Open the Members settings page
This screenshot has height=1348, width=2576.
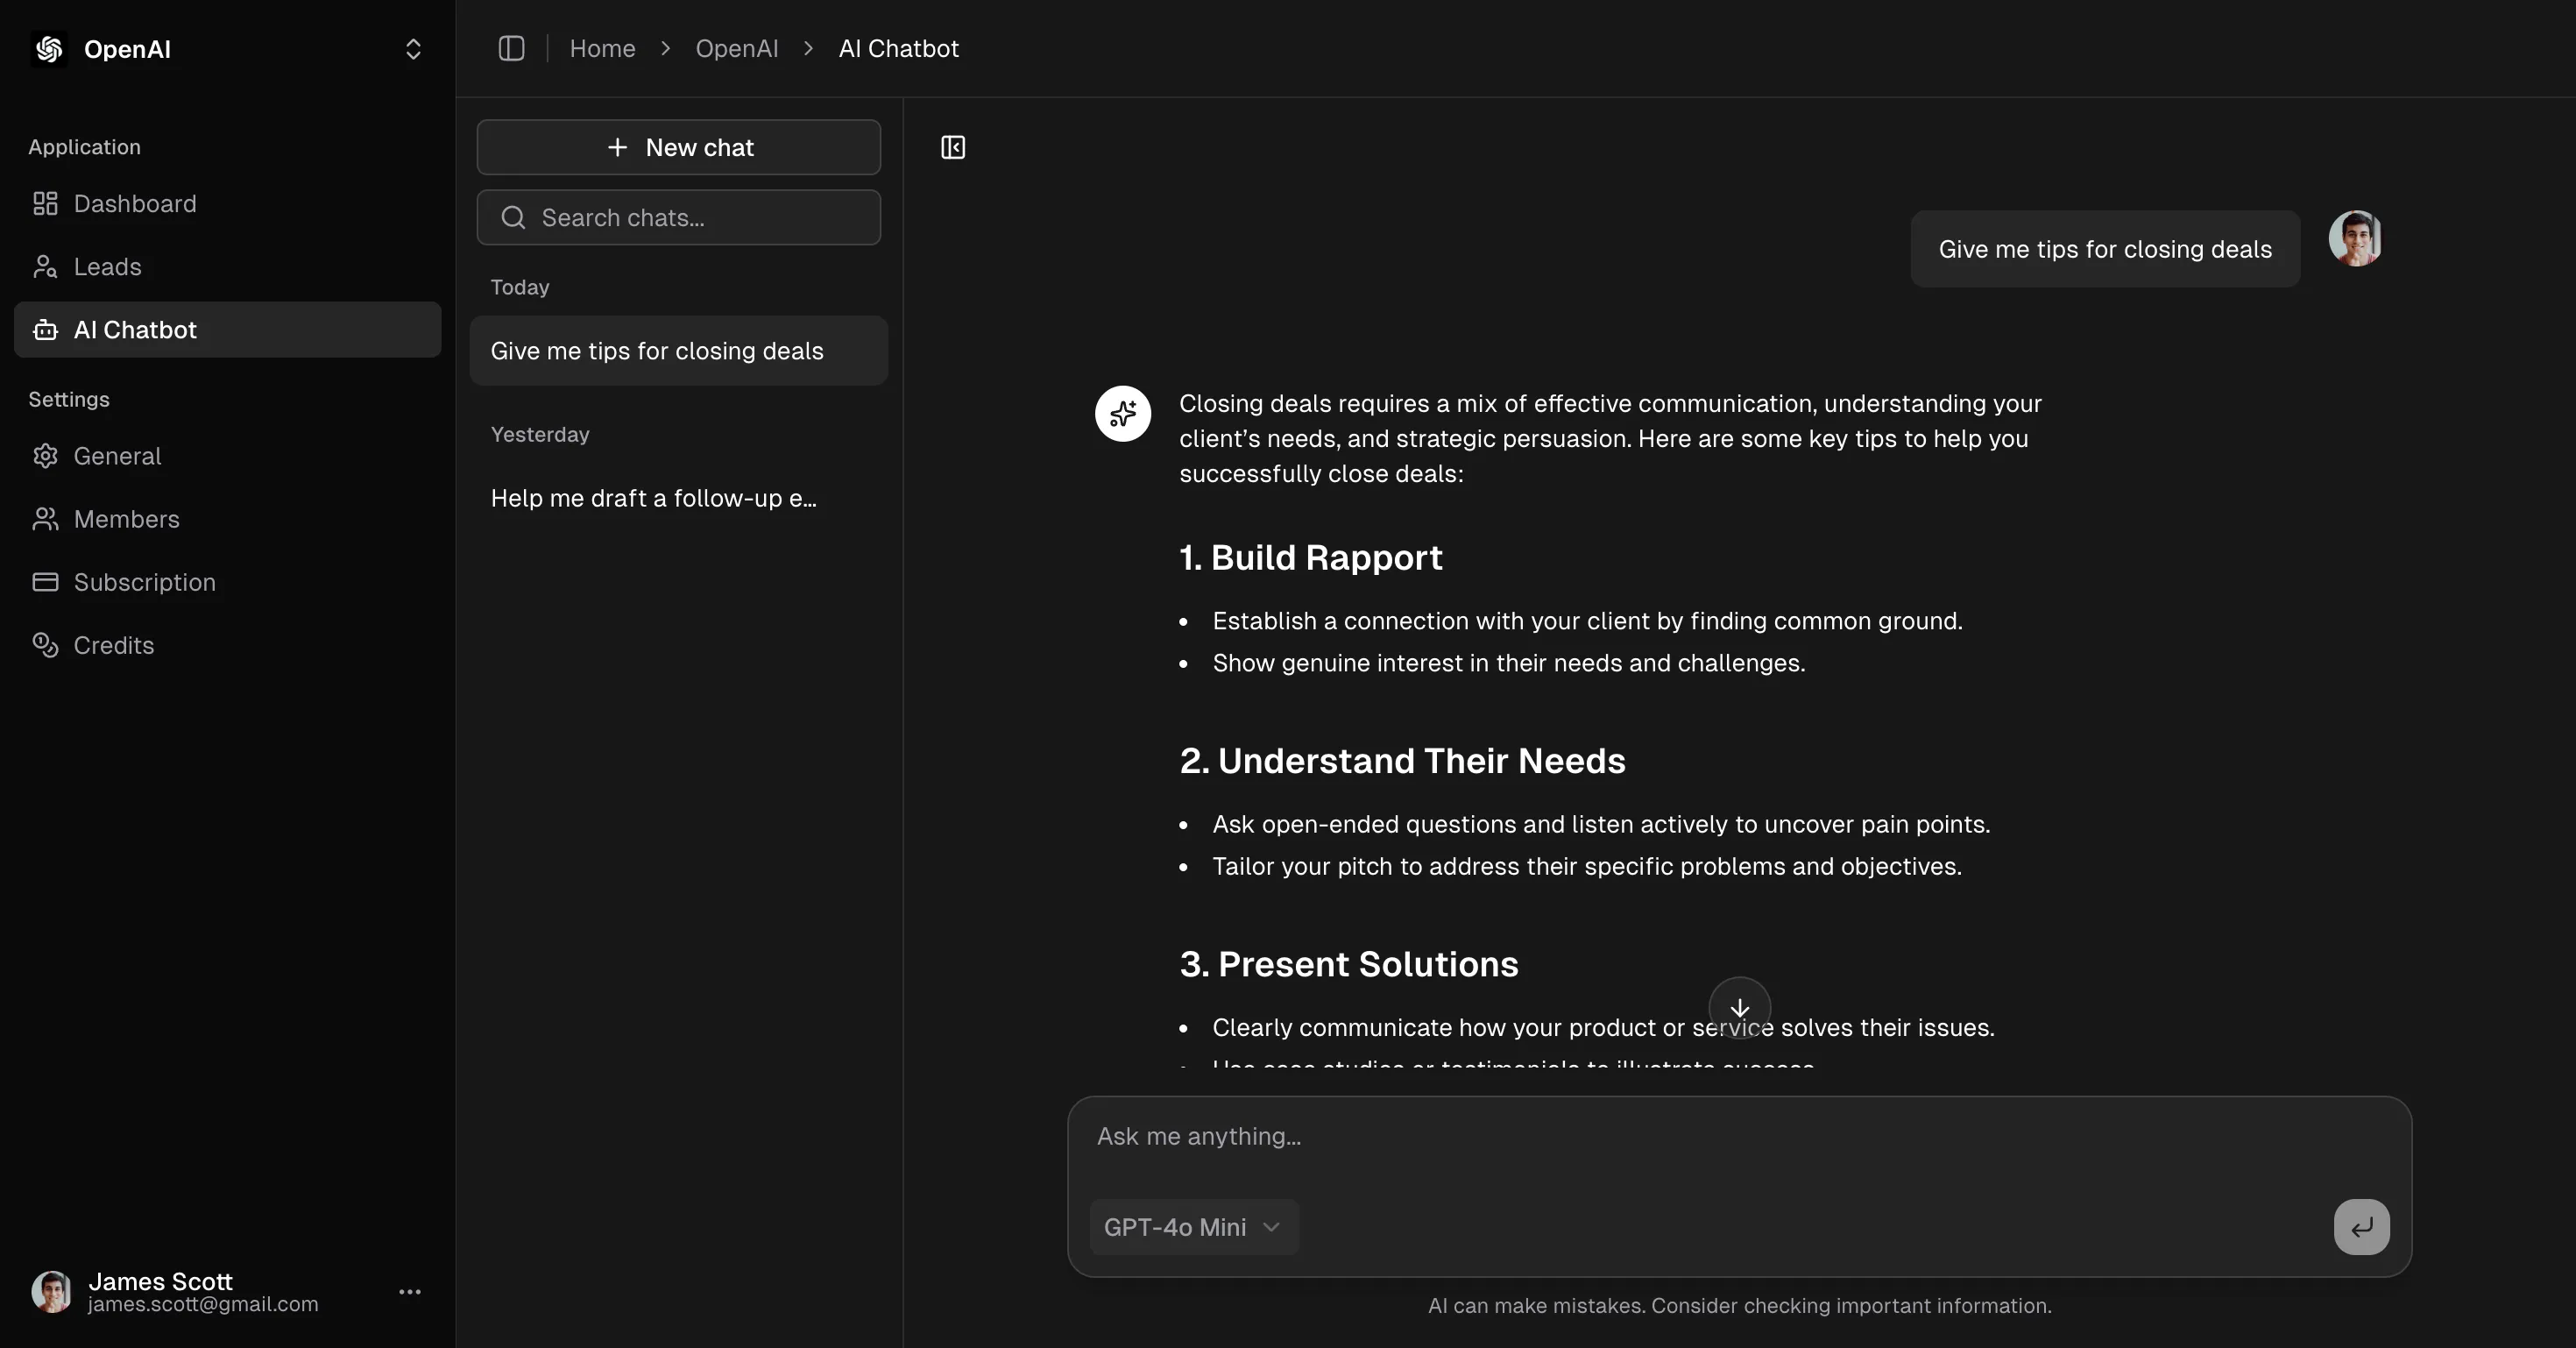[x=126, y=519]
